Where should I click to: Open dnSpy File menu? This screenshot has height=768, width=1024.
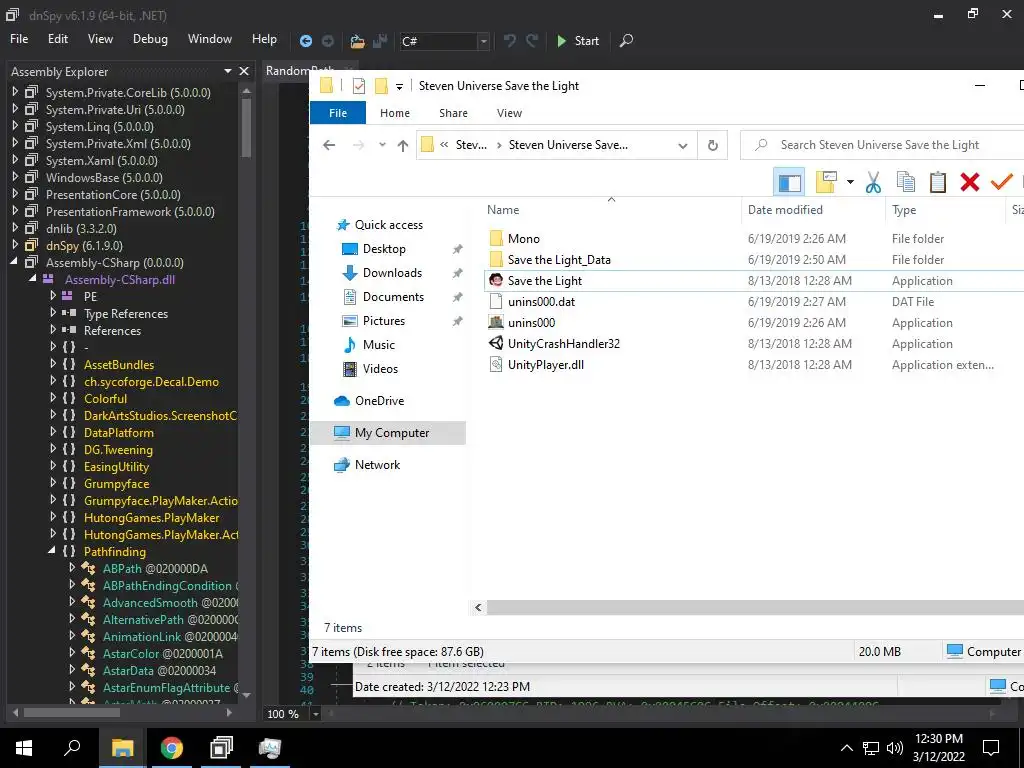pyautogui.click(x=19, y=39)
